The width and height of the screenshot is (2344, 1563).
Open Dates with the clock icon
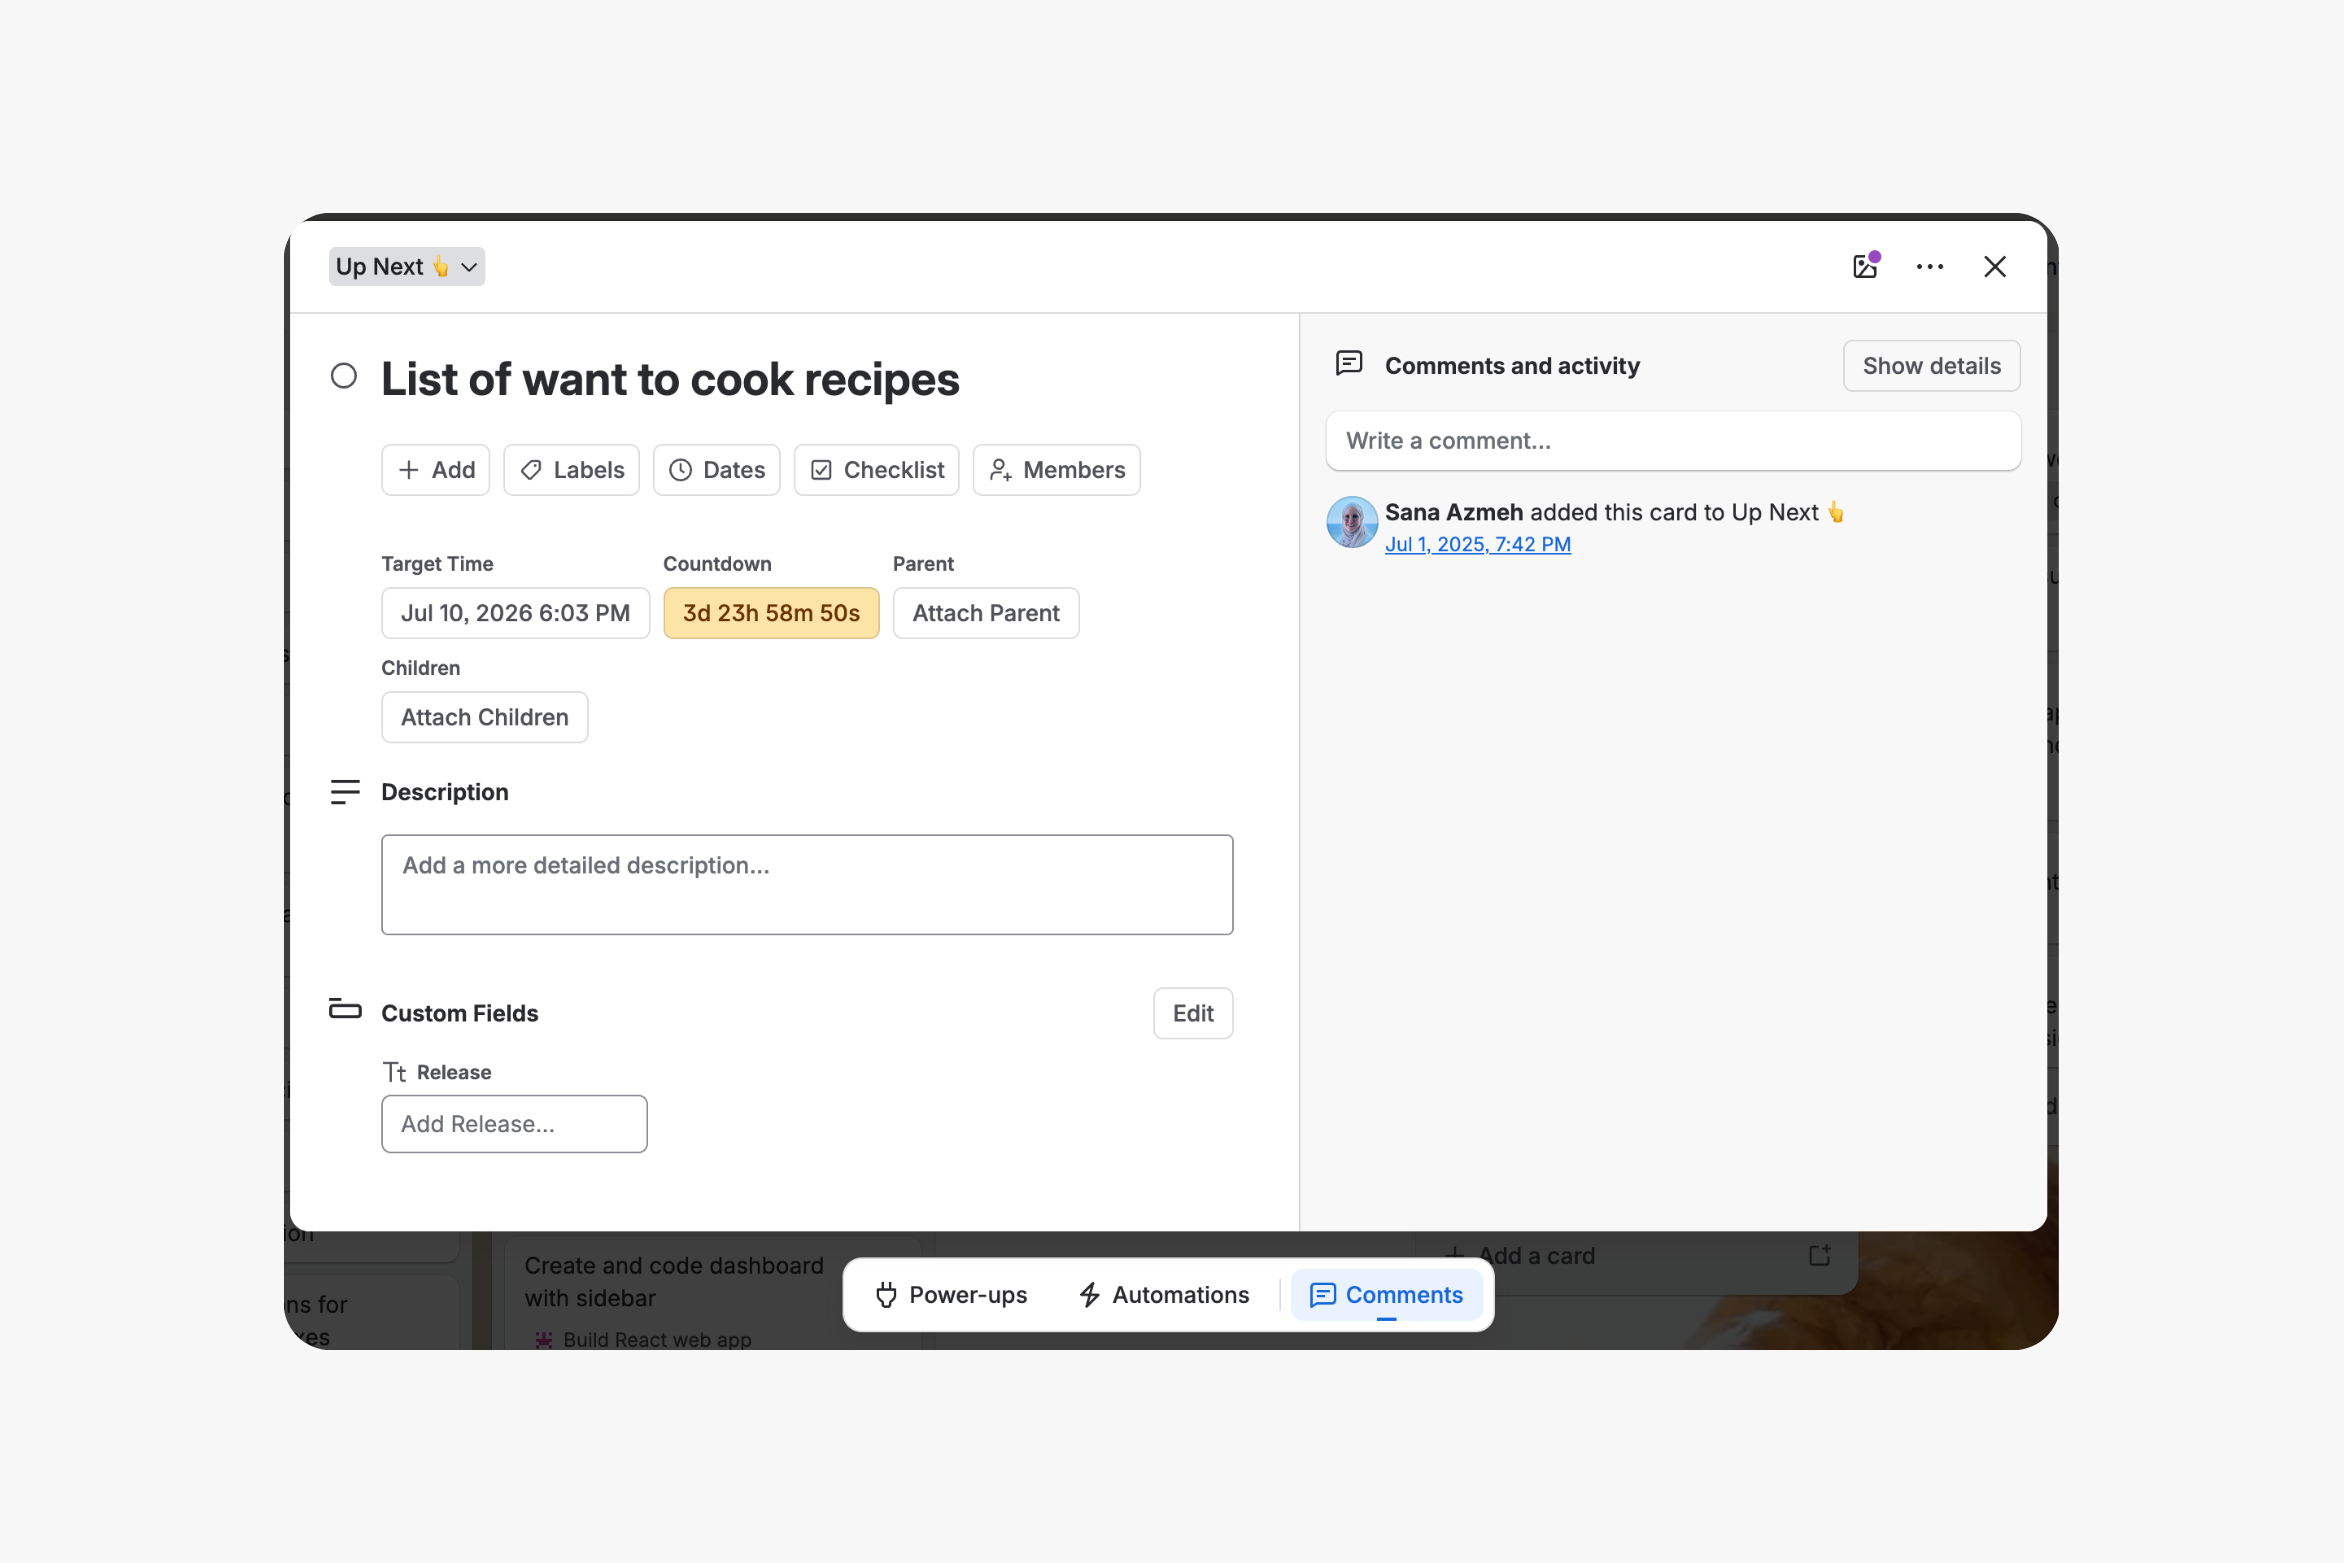click(717, 470)
